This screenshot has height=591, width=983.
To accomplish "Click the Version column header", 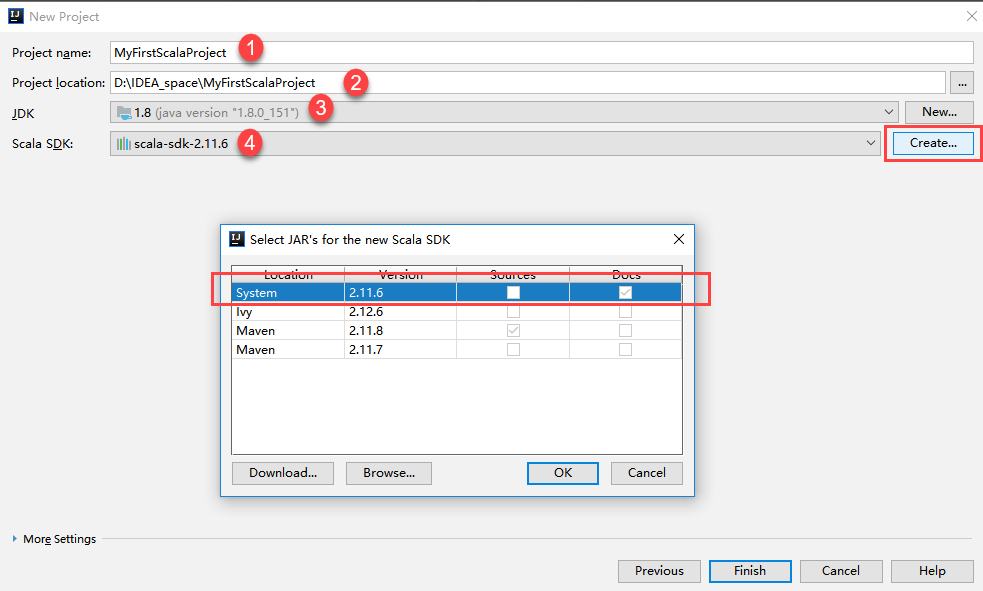I will 401,275.
